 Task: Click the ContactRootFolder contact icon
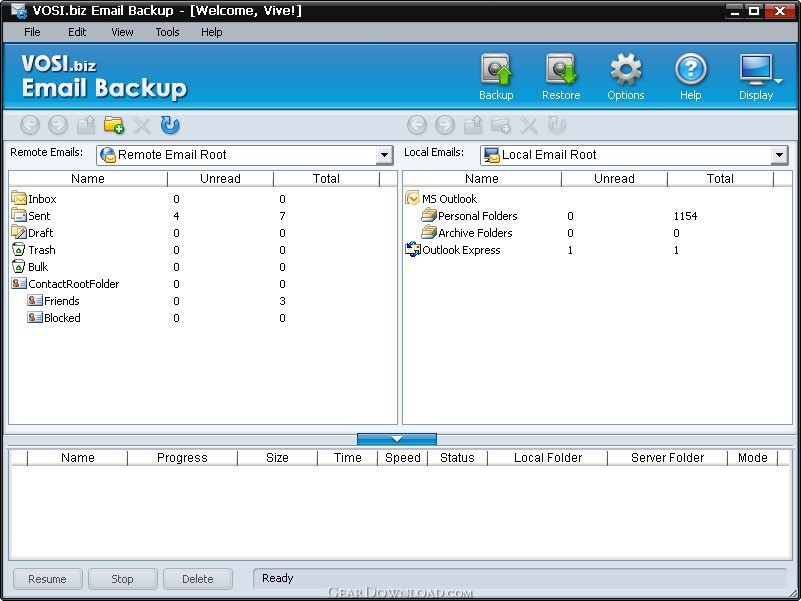coord(19,283)
